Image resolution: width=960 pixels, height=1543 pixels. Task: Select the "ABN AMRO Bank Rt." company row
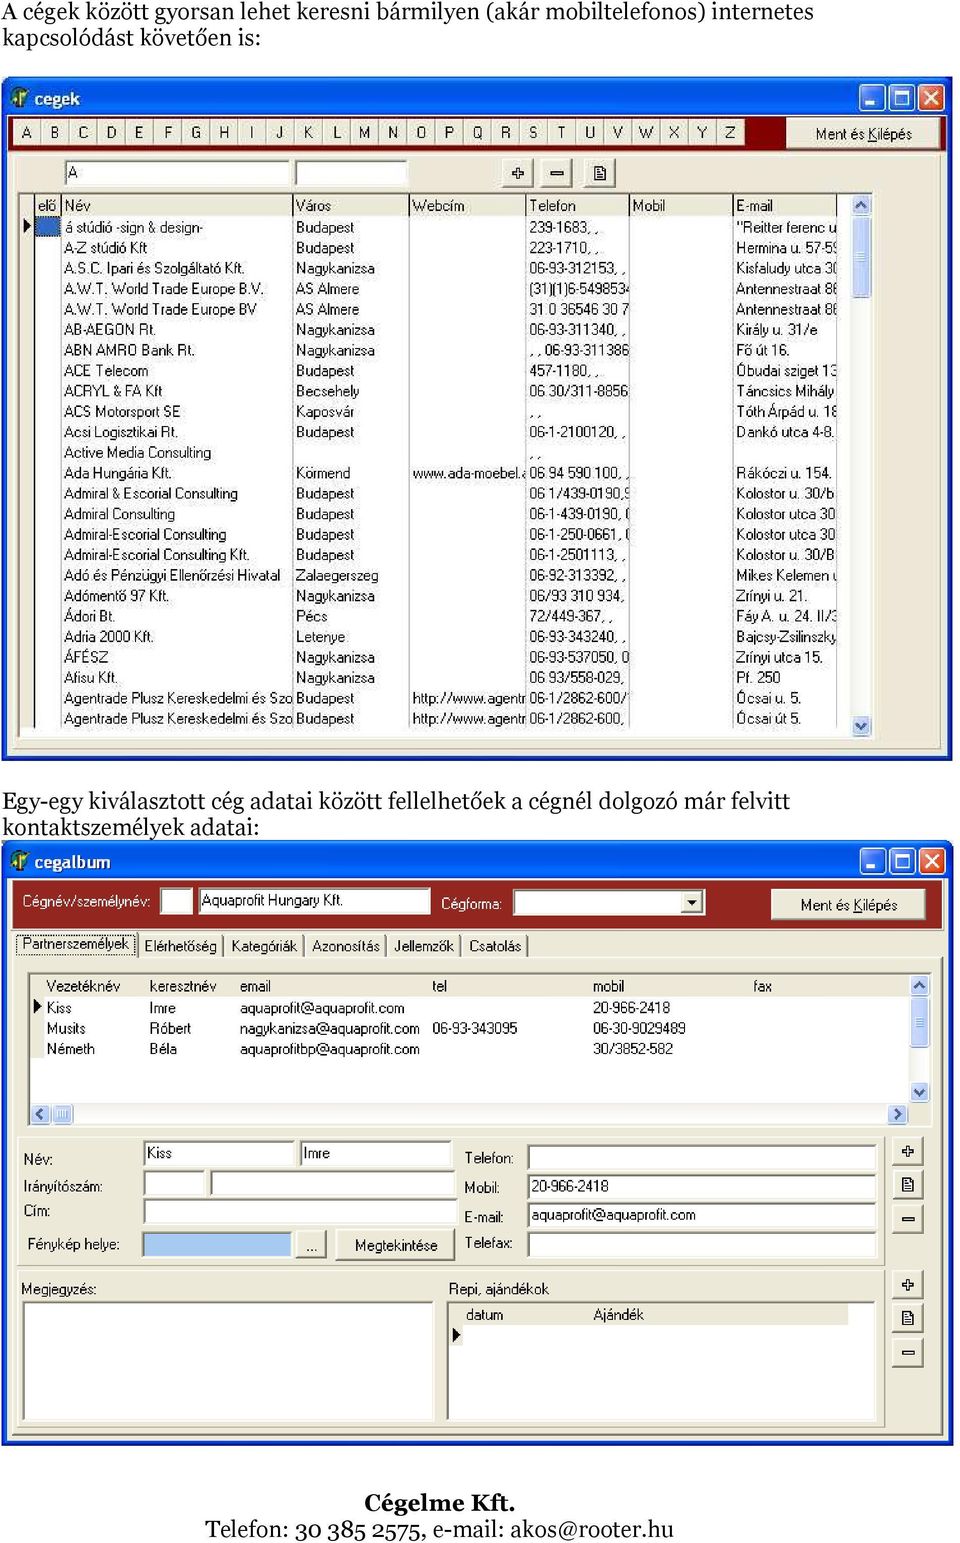click(x=437, y=350)
